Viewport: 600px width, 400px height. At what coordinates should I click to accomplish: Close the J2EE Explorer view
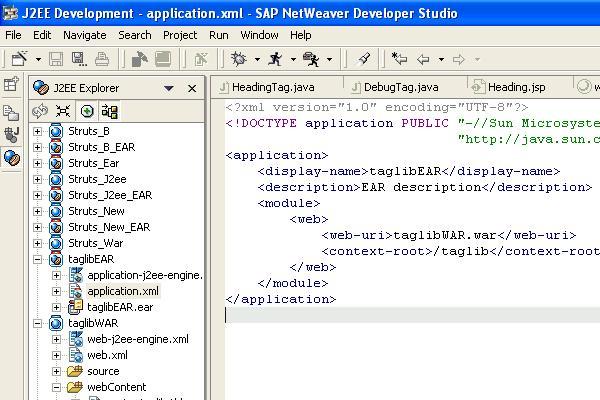tap(192, 88)
